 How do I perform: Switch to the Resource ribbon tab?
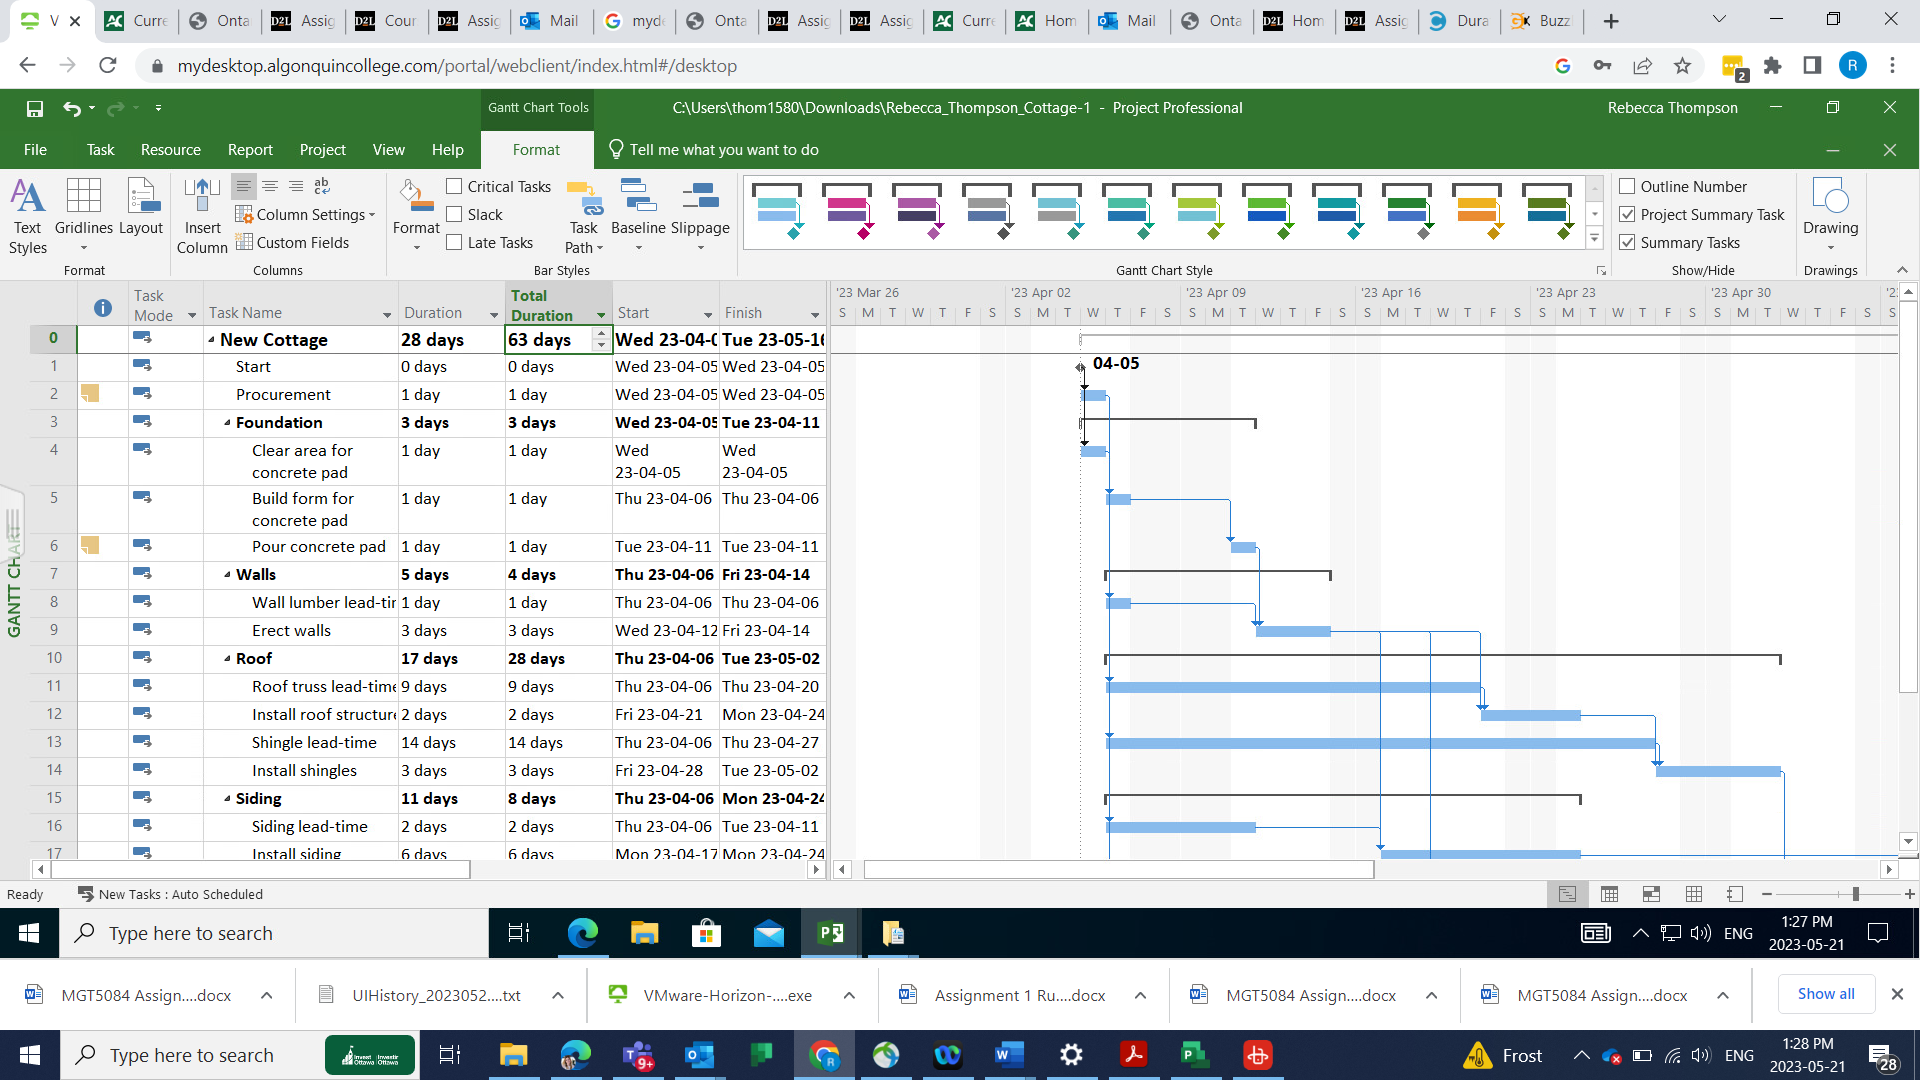coord(170,150)
